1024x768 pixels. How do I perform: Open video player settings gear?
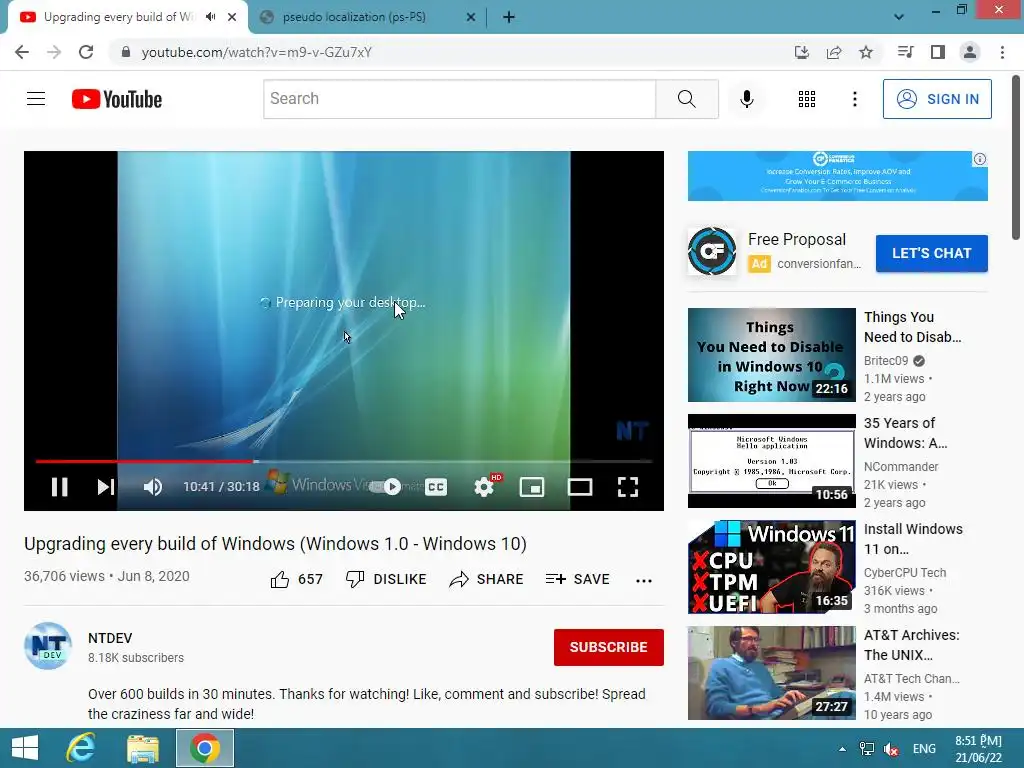coord(484,487)
